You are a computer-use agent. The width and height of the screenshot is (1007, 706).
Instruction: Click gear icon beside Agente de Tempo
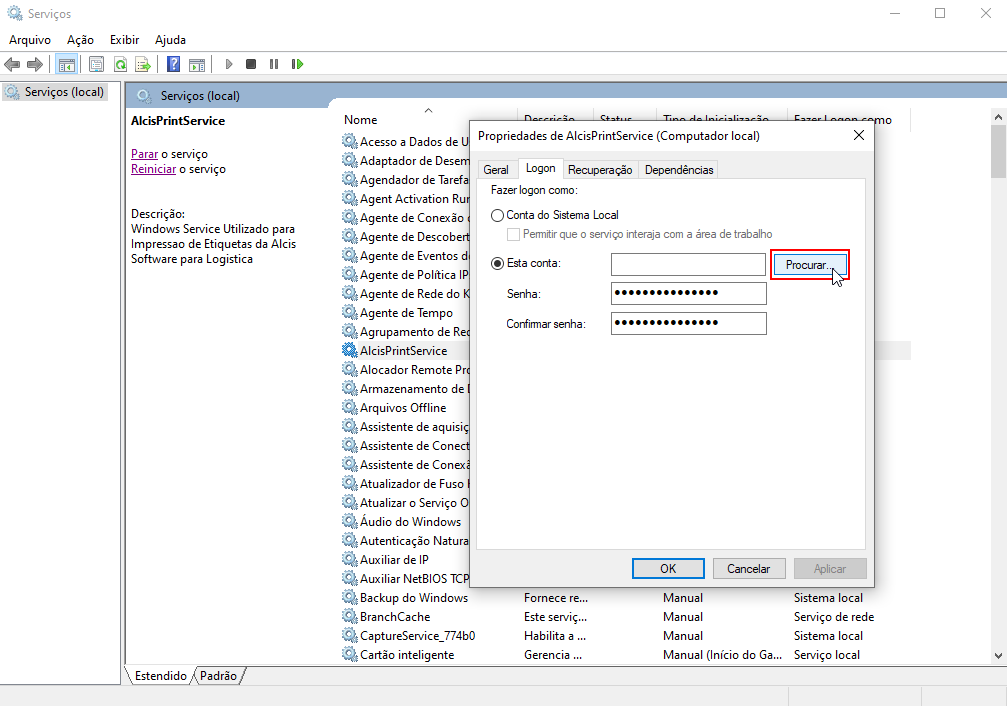coord(349,312)
